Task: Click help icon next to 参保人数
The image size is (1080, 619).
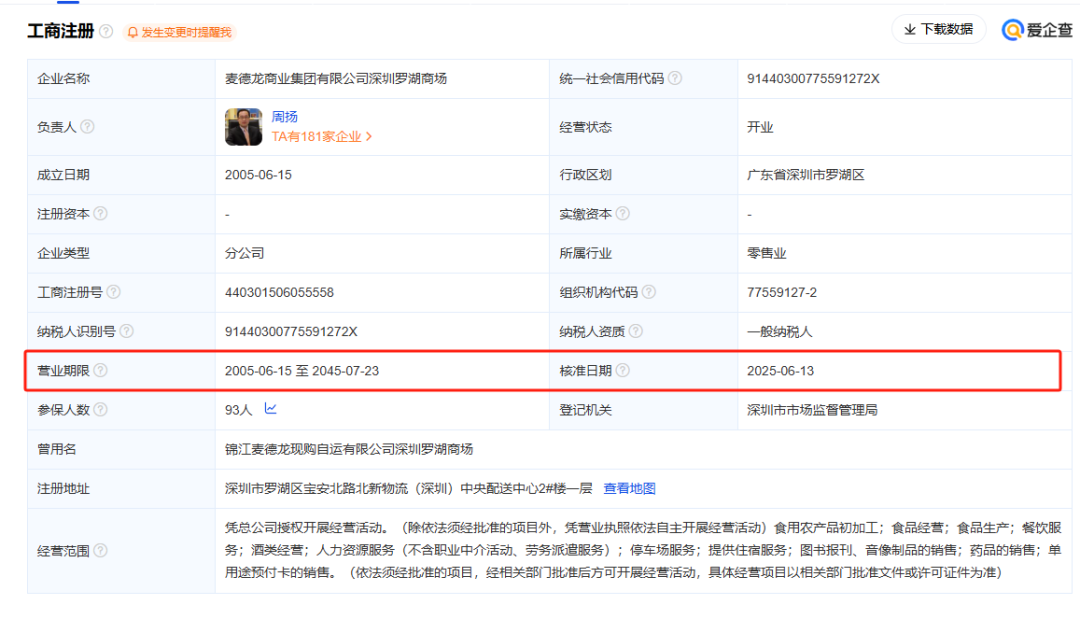Action: click(101, 410)
